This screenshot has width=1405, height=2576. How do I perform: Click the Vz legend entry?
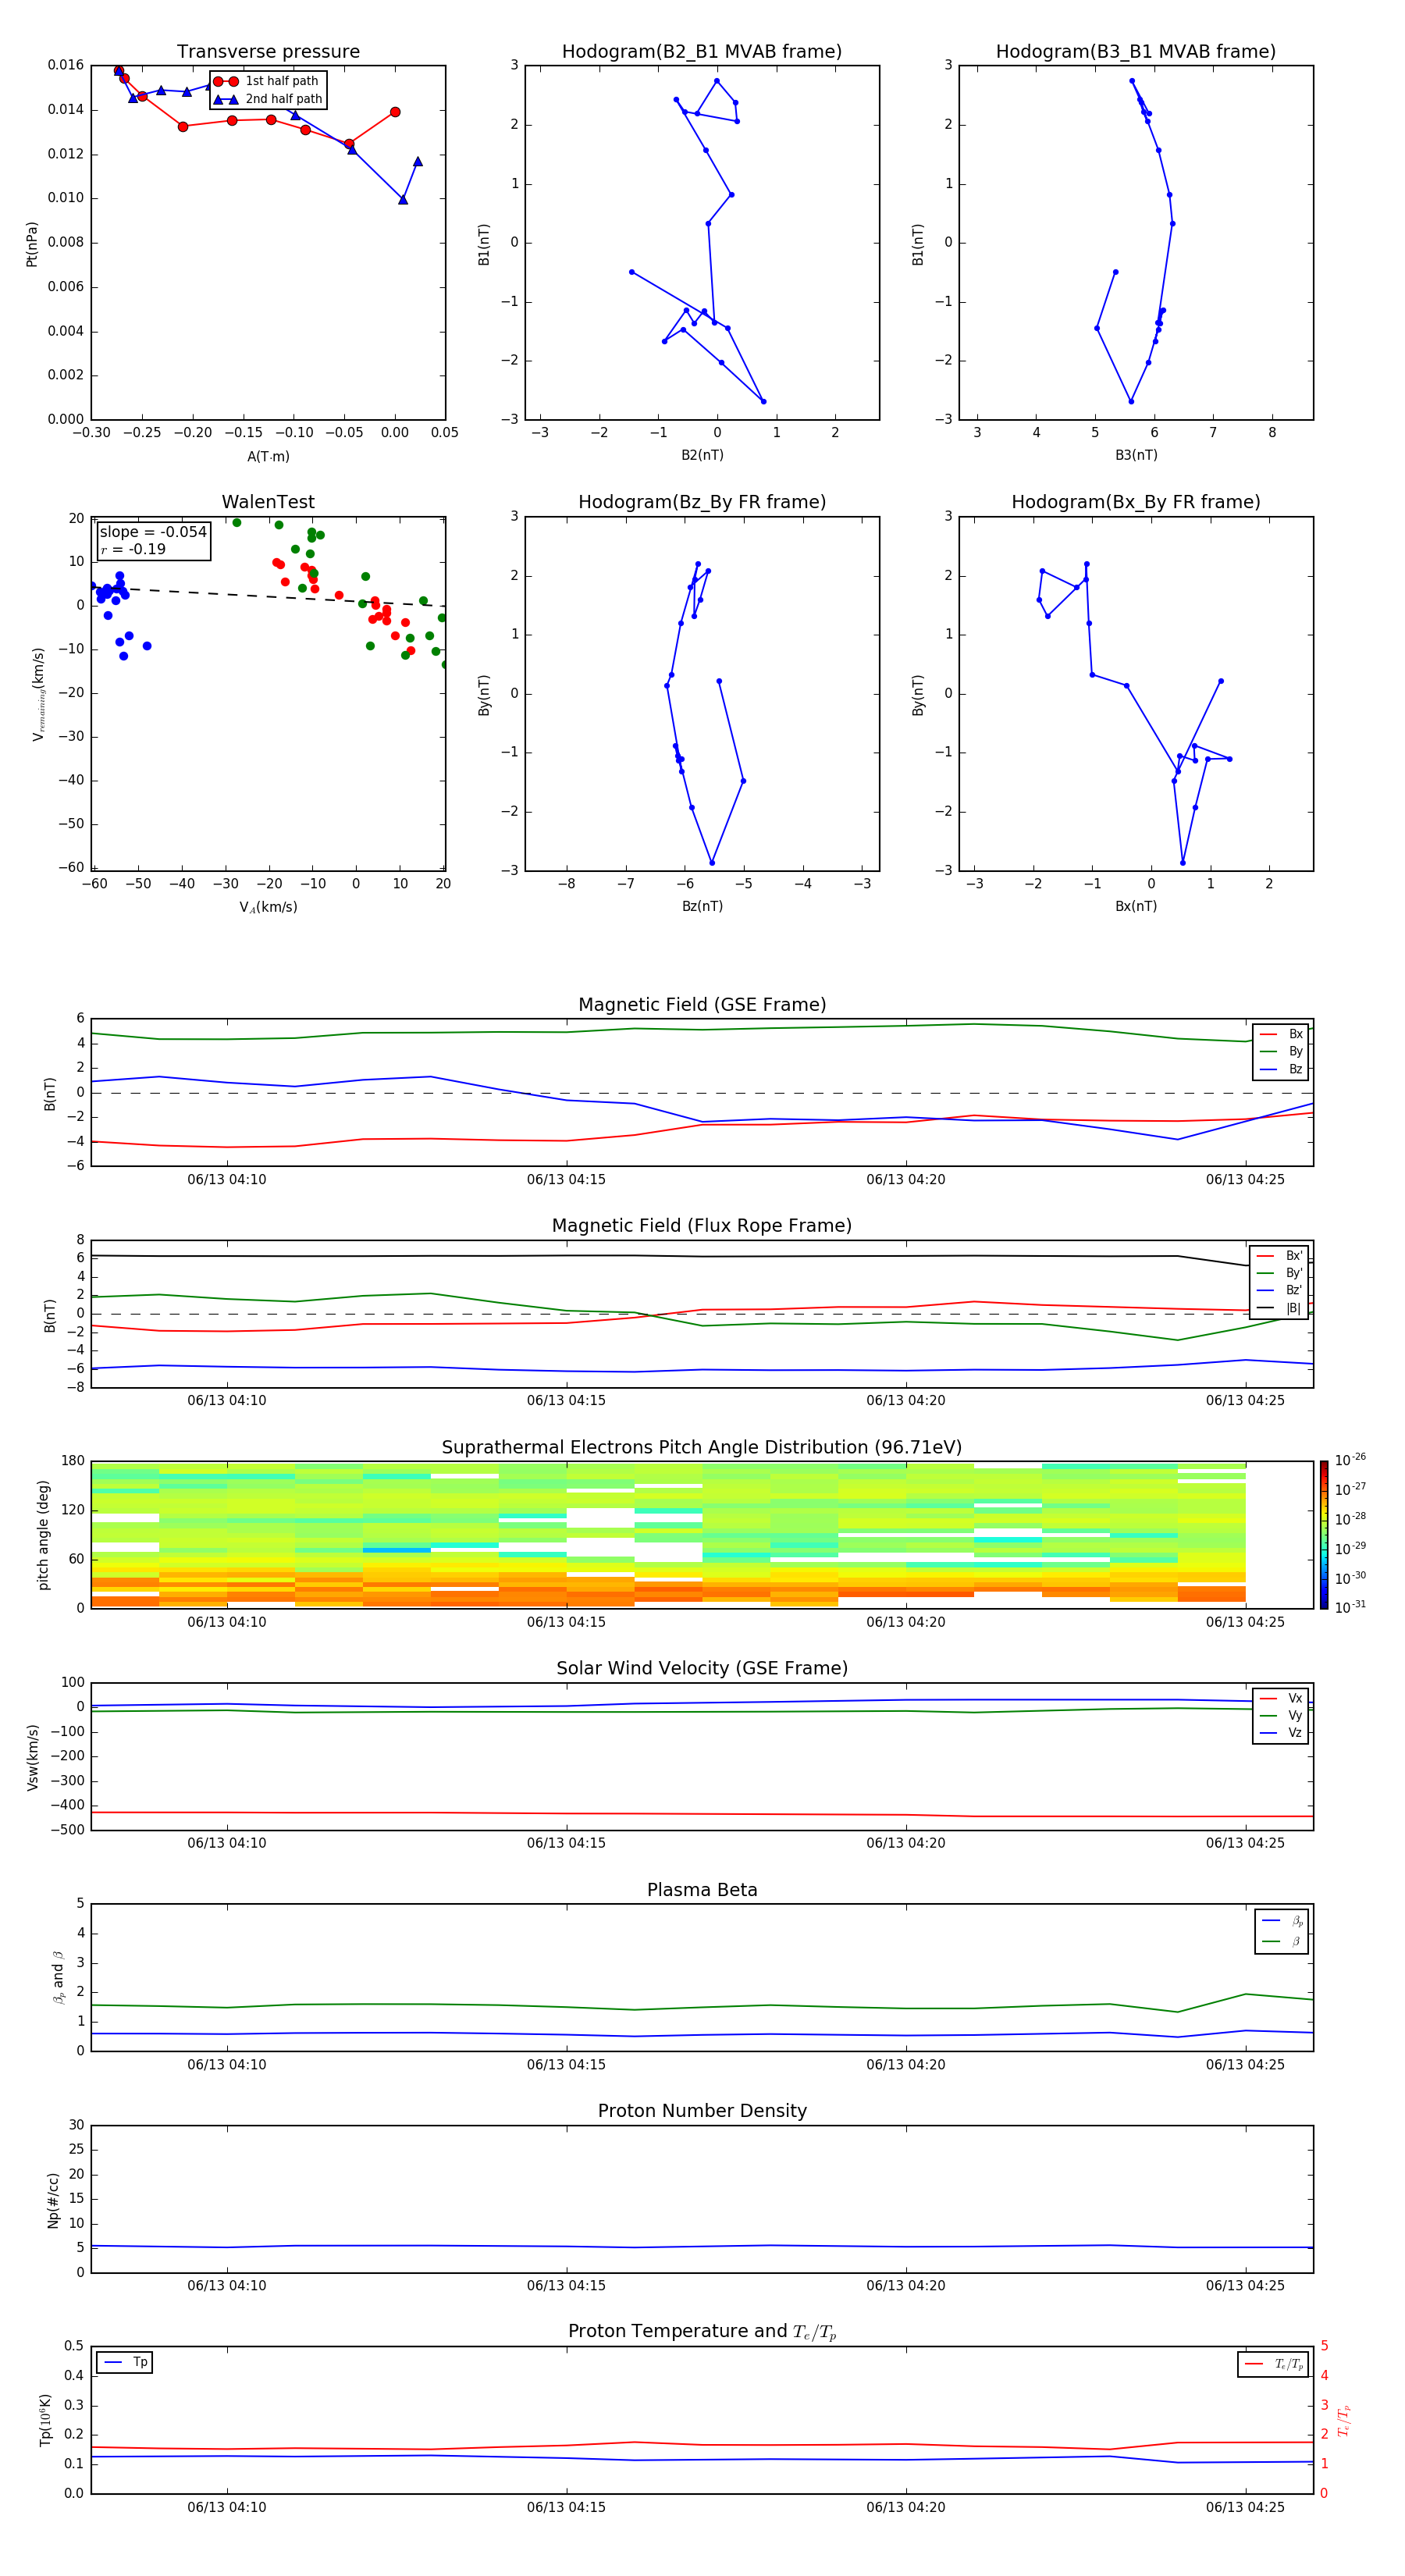[1281, 1733]
